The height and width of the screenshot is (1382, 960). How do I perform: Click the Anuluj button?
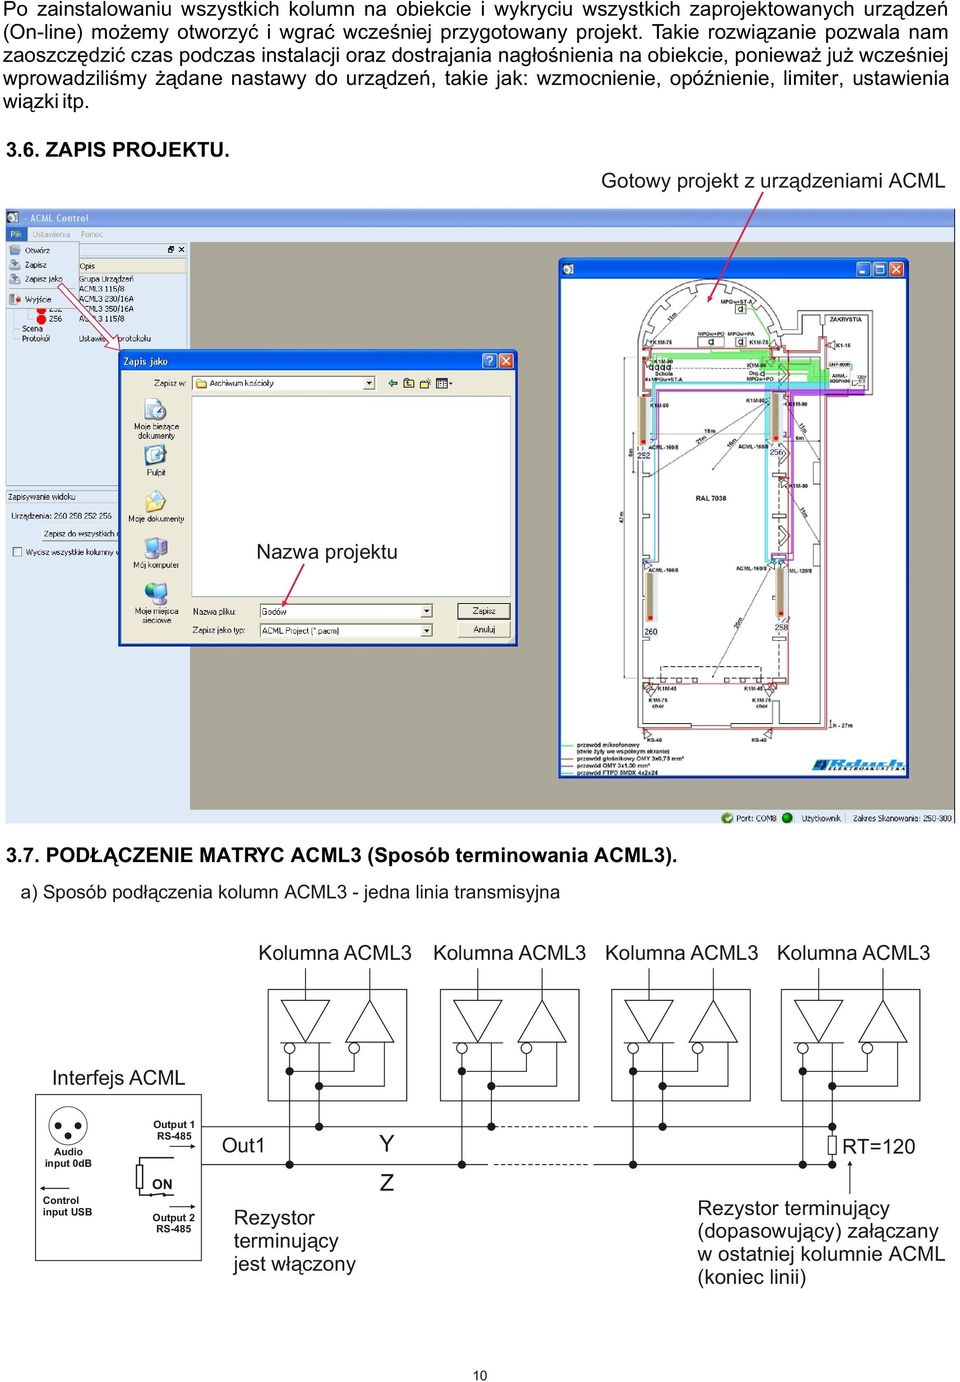(484, 630)
